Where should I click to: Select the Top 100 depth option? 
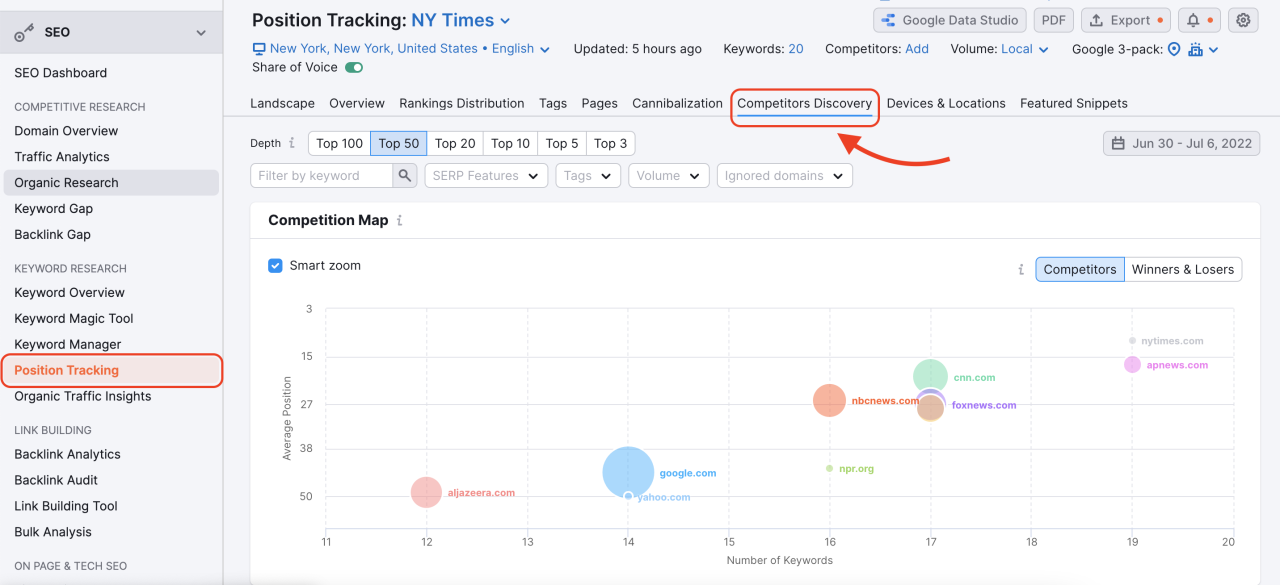(x=339, y=143)
